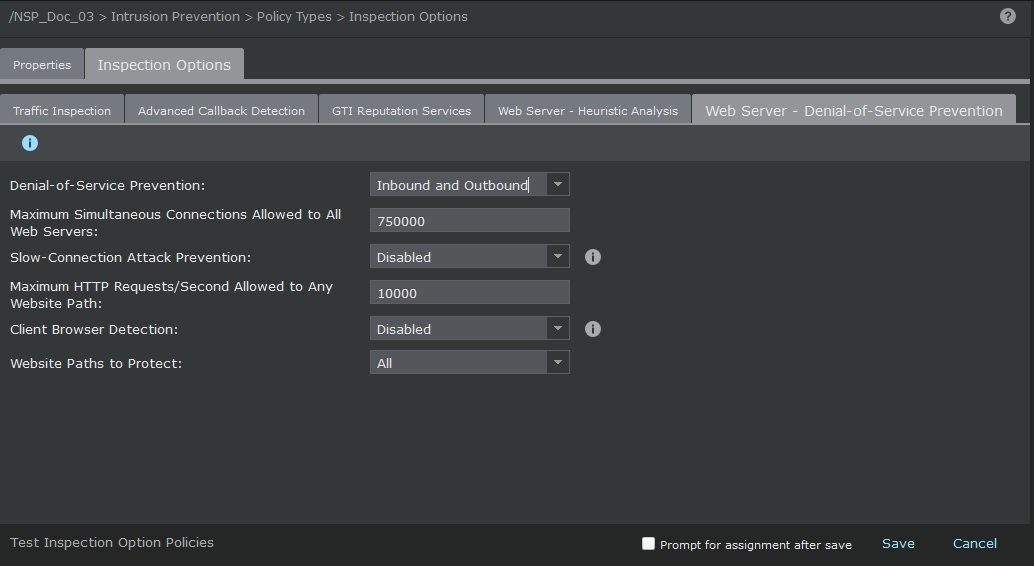Click the Website Paths to Protect label
This screenshot has height=566, width=1034.
tap(96, 363)
